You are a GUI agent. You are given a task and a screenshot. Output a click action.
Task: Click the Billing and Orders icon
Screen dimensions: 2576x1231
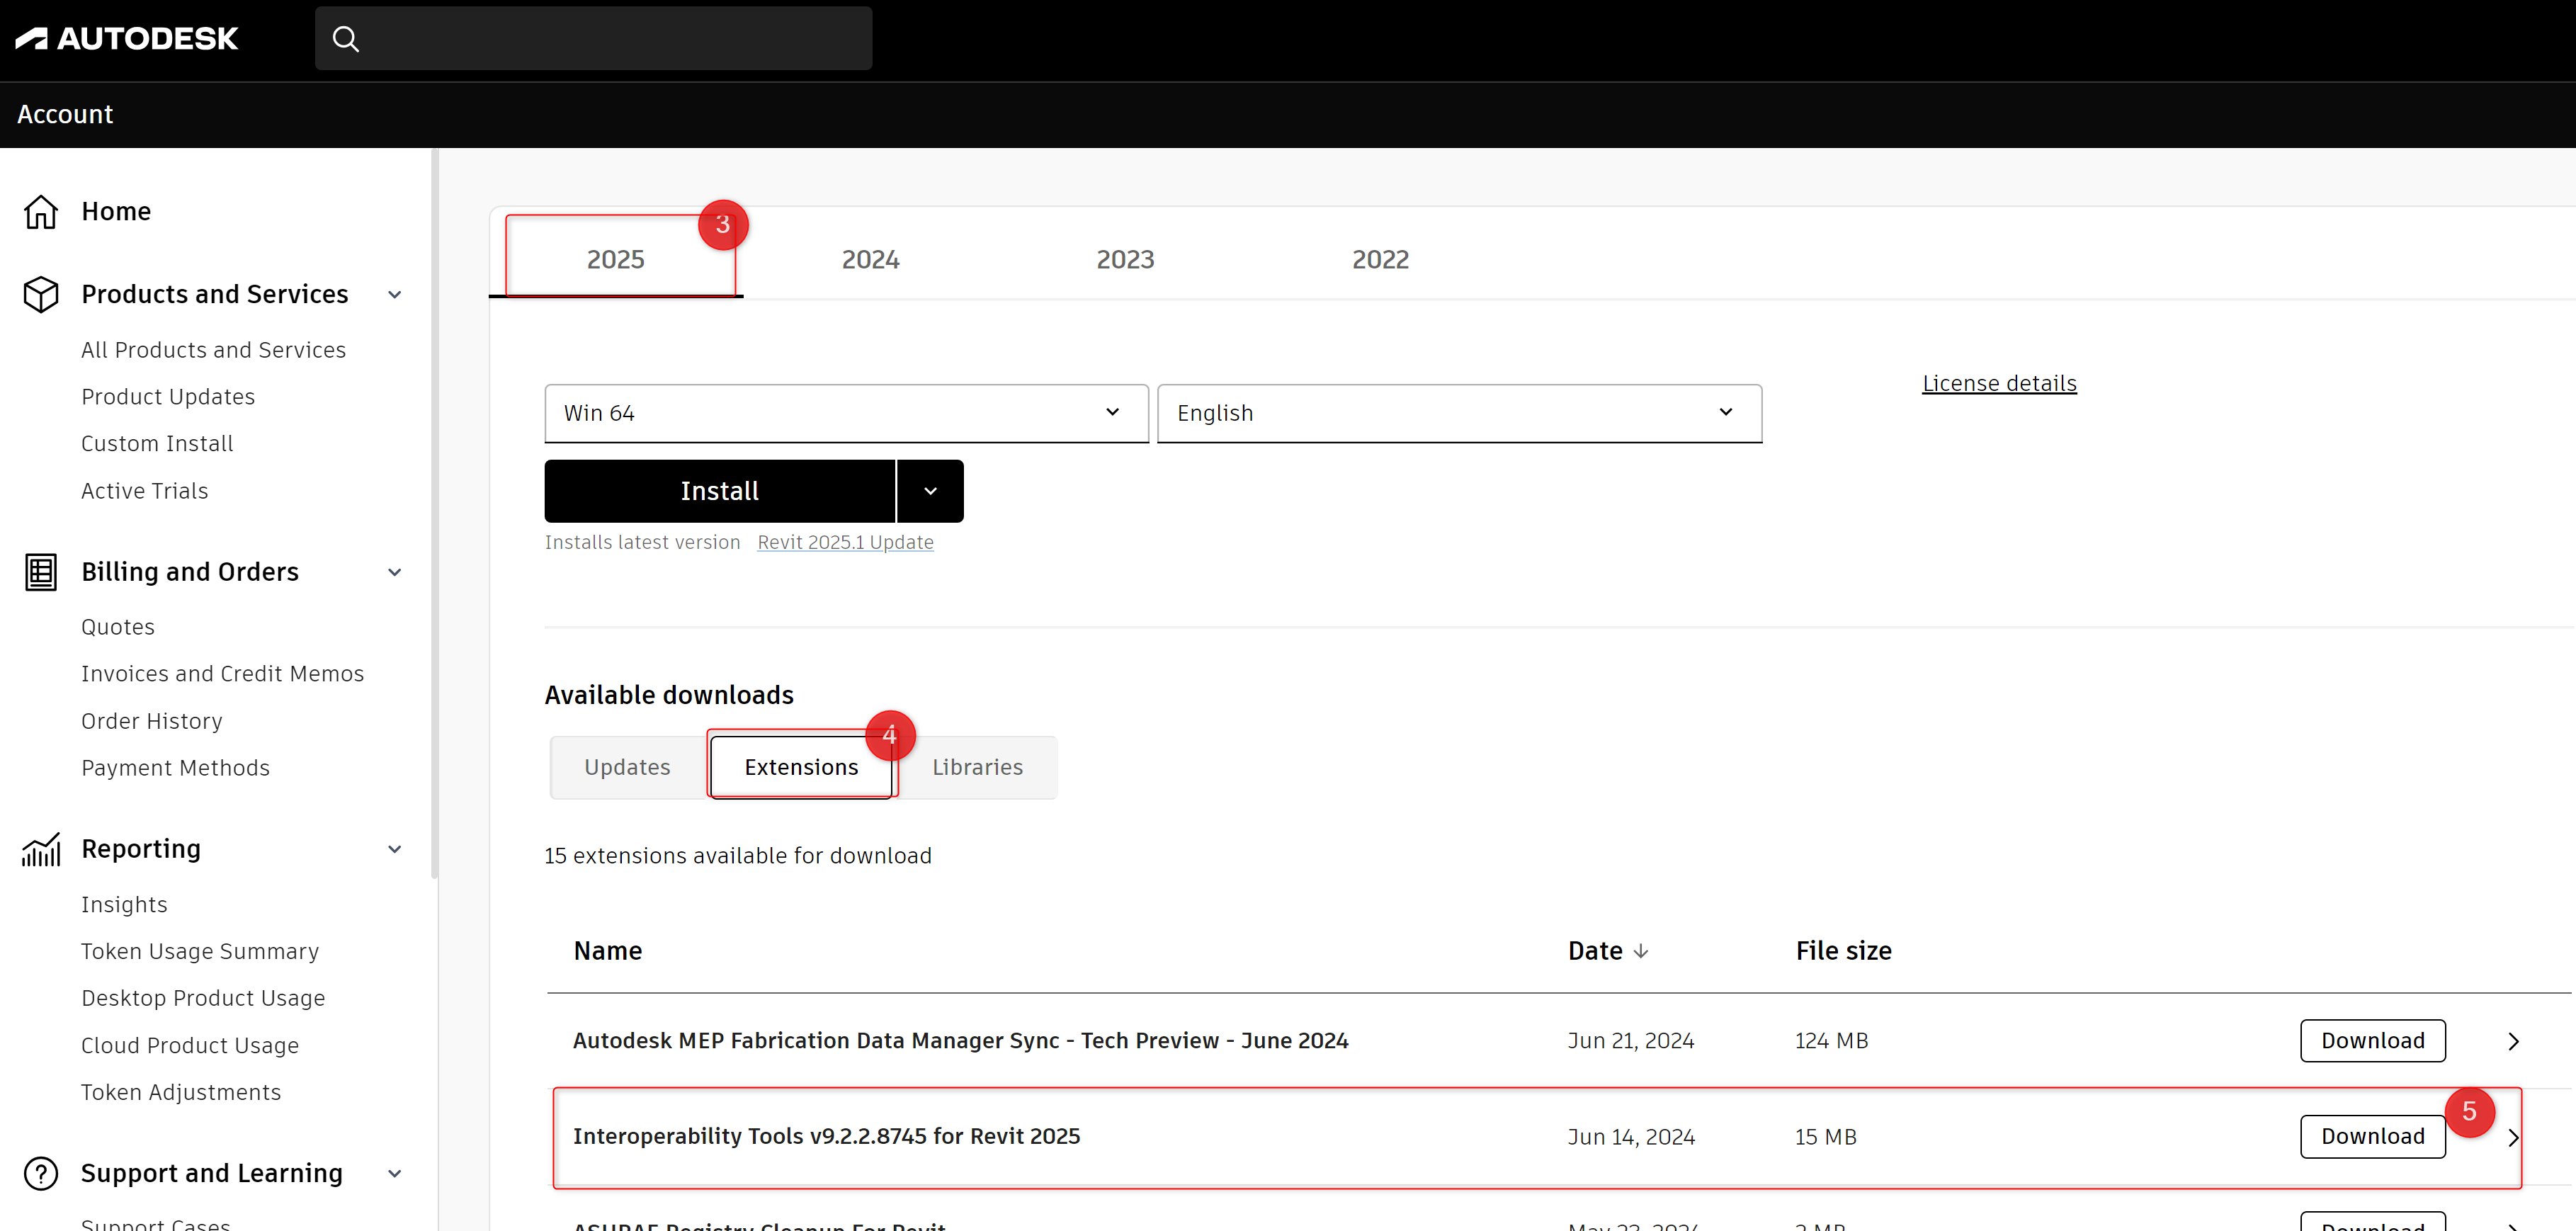(41, 572)
